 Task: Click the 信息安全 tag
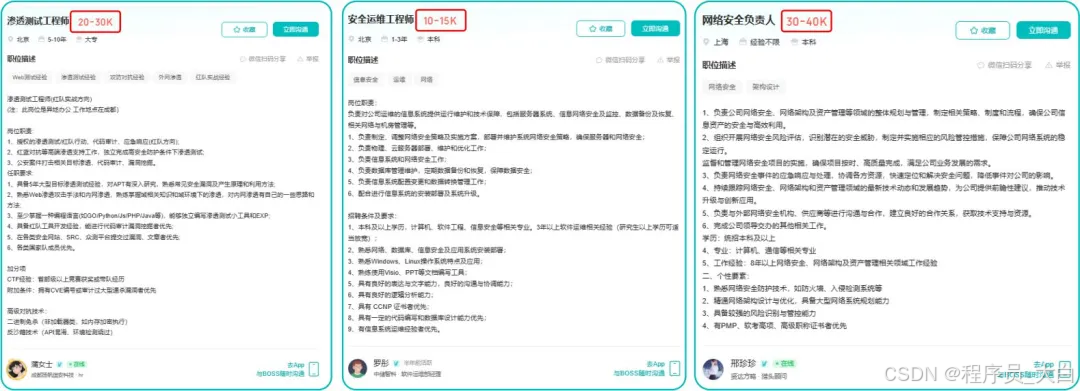coord(366,80)
